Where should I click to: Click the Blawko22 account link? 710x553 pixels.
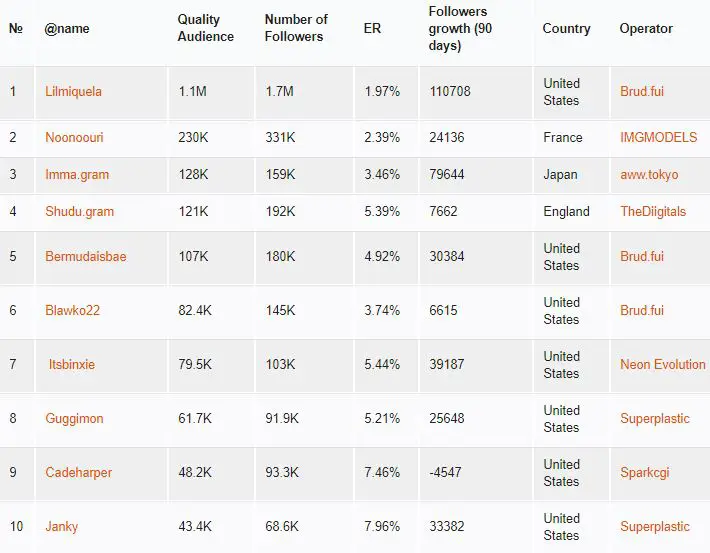click(72, 311)
